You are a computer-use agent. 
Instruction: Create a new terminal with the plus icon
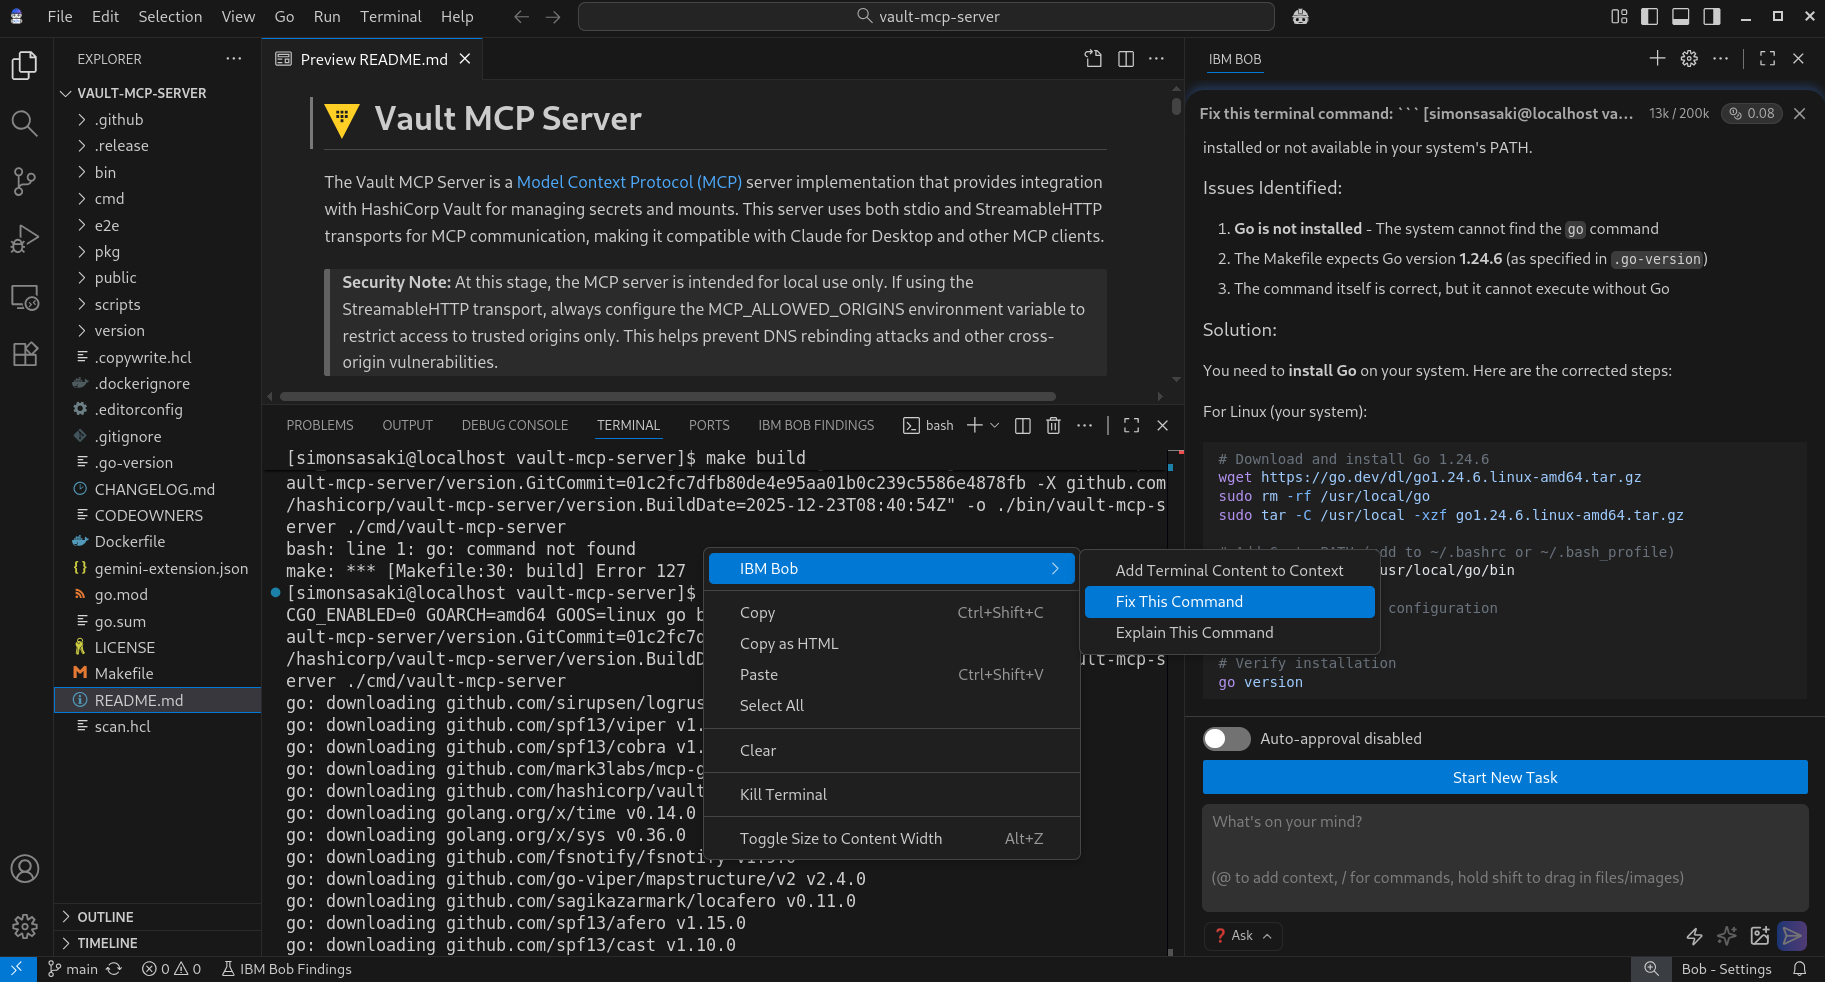click(974, 425)
